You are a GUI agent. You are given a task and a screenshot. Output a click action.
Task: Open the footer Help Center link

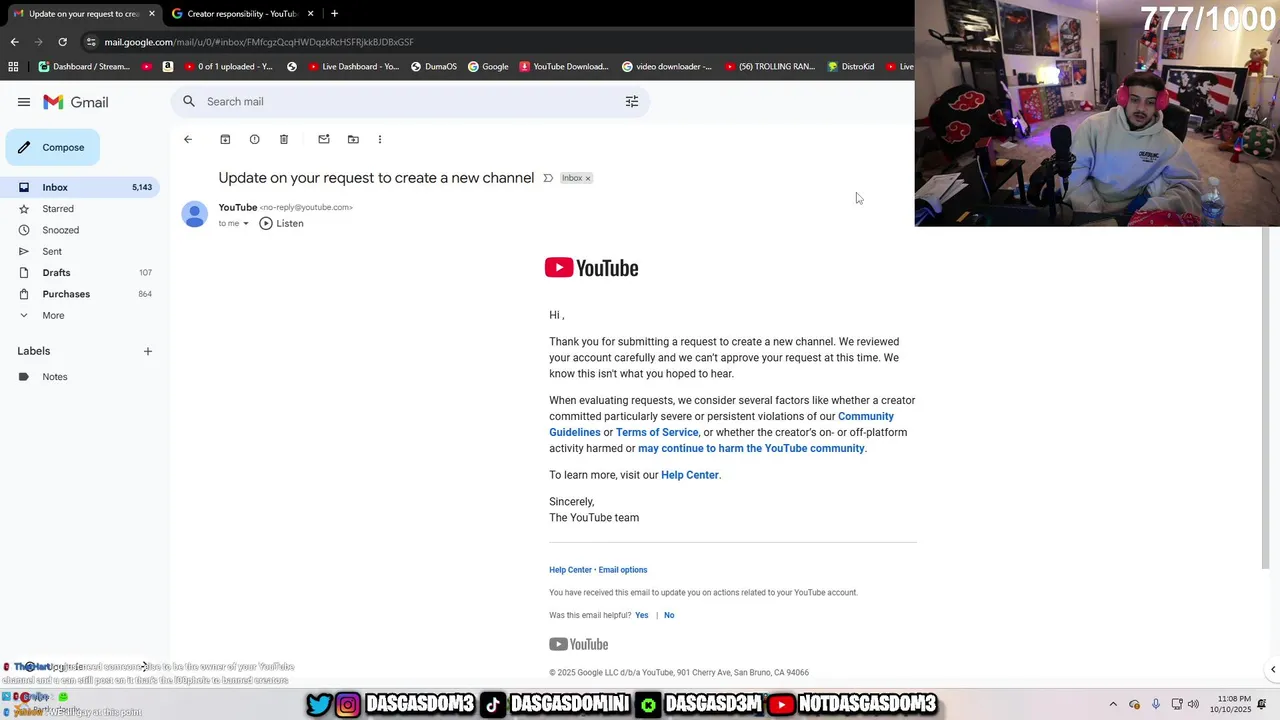click(x=570, y=570)
